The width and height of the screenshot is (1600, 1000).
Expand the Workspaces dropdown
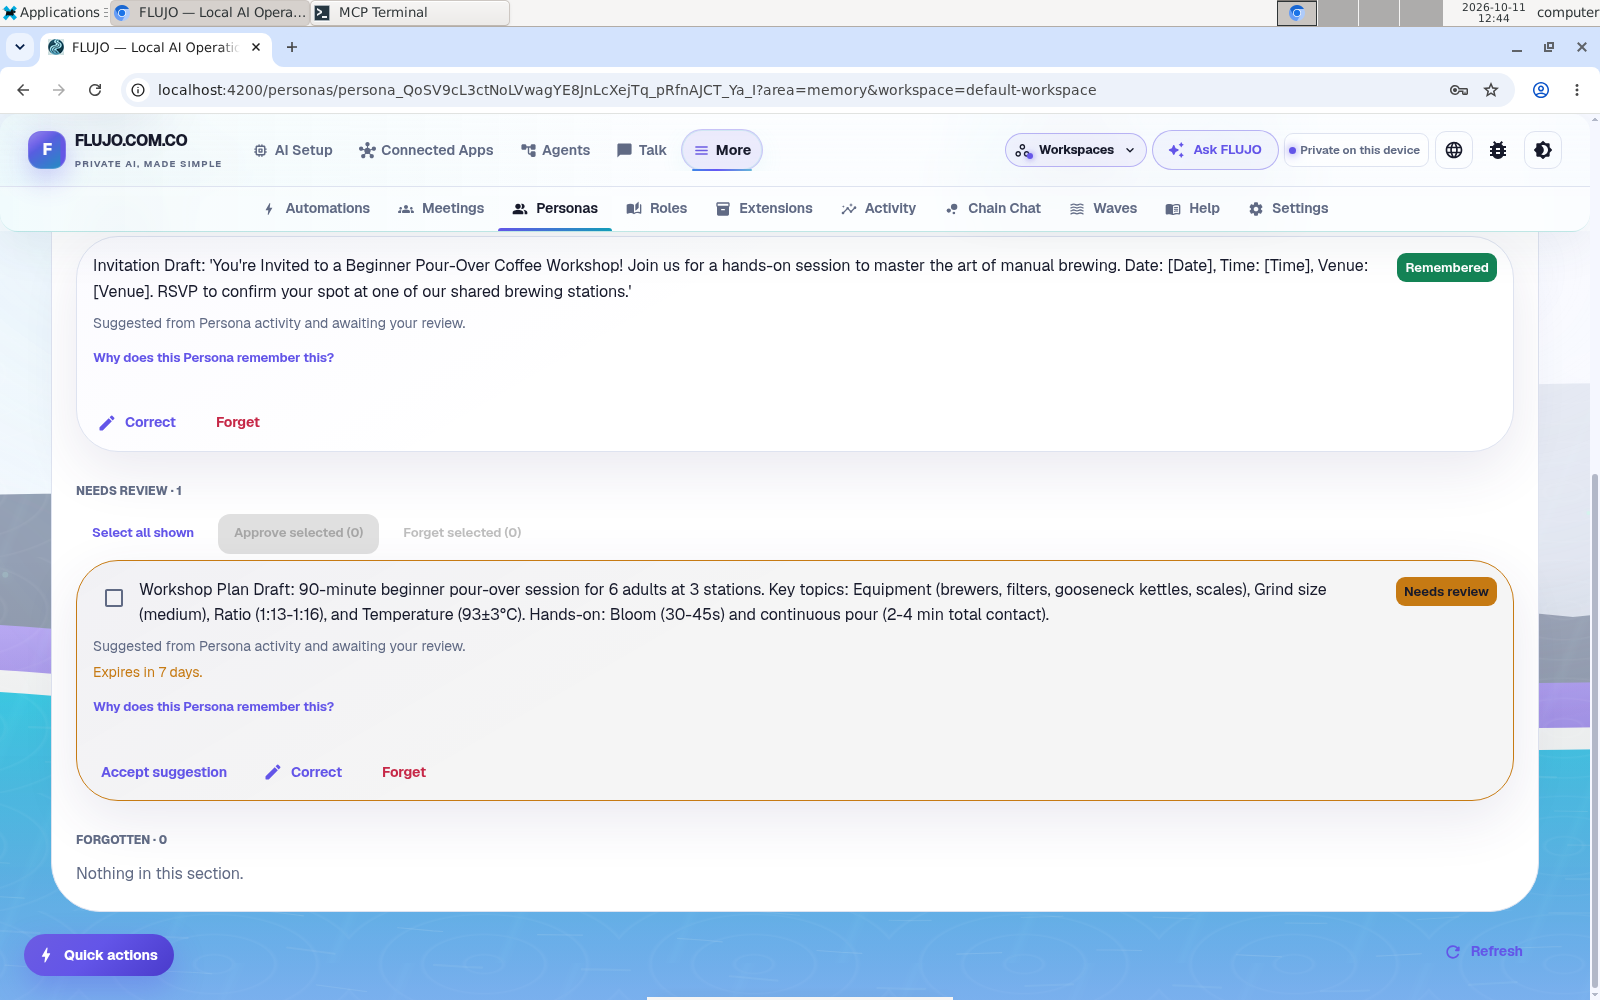1076,150
